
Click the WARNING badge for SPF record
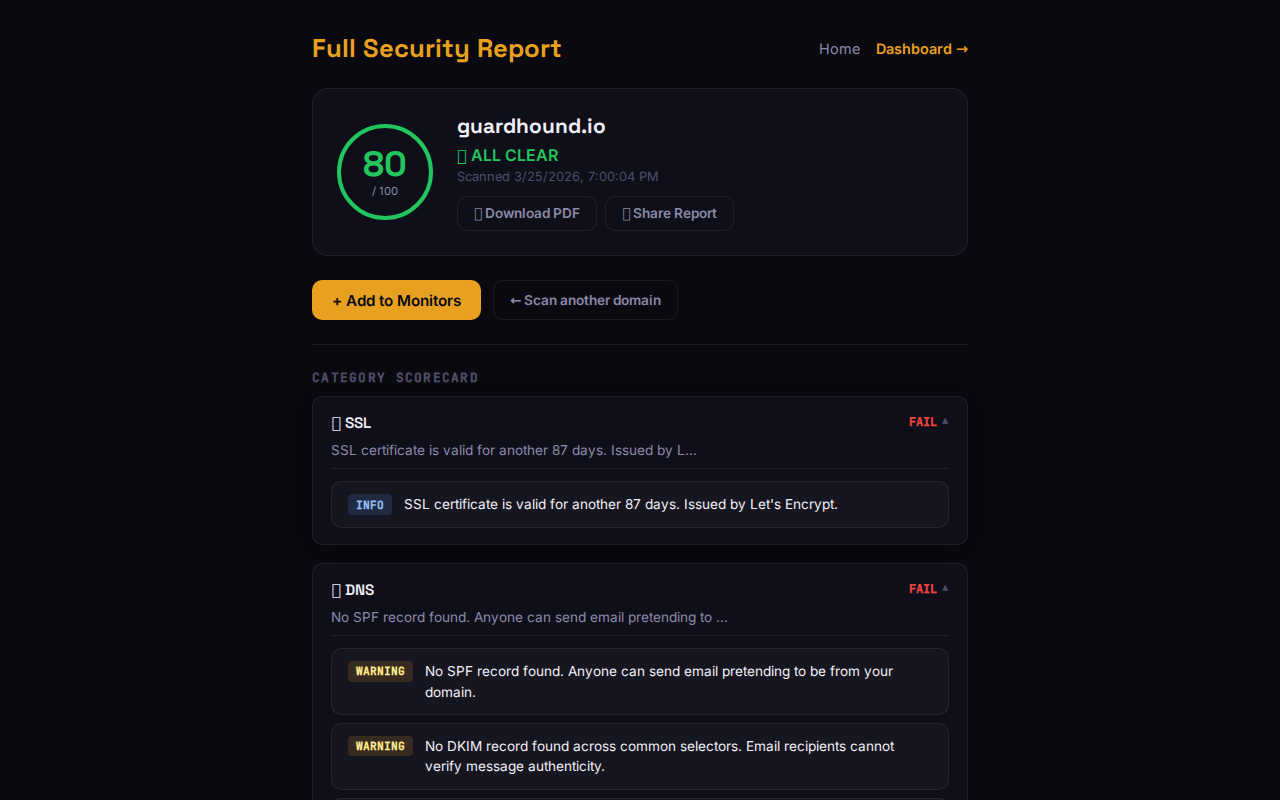tap(380, 671)
